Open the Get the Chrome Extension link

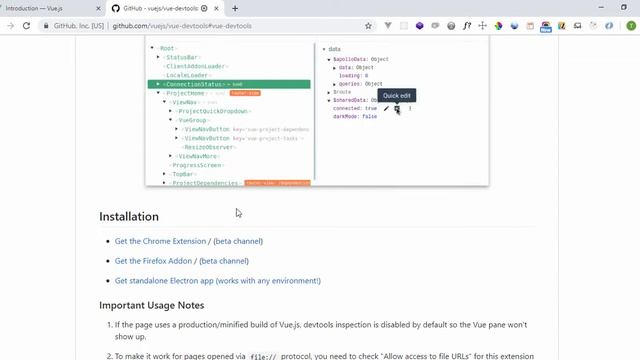point(161,241)
